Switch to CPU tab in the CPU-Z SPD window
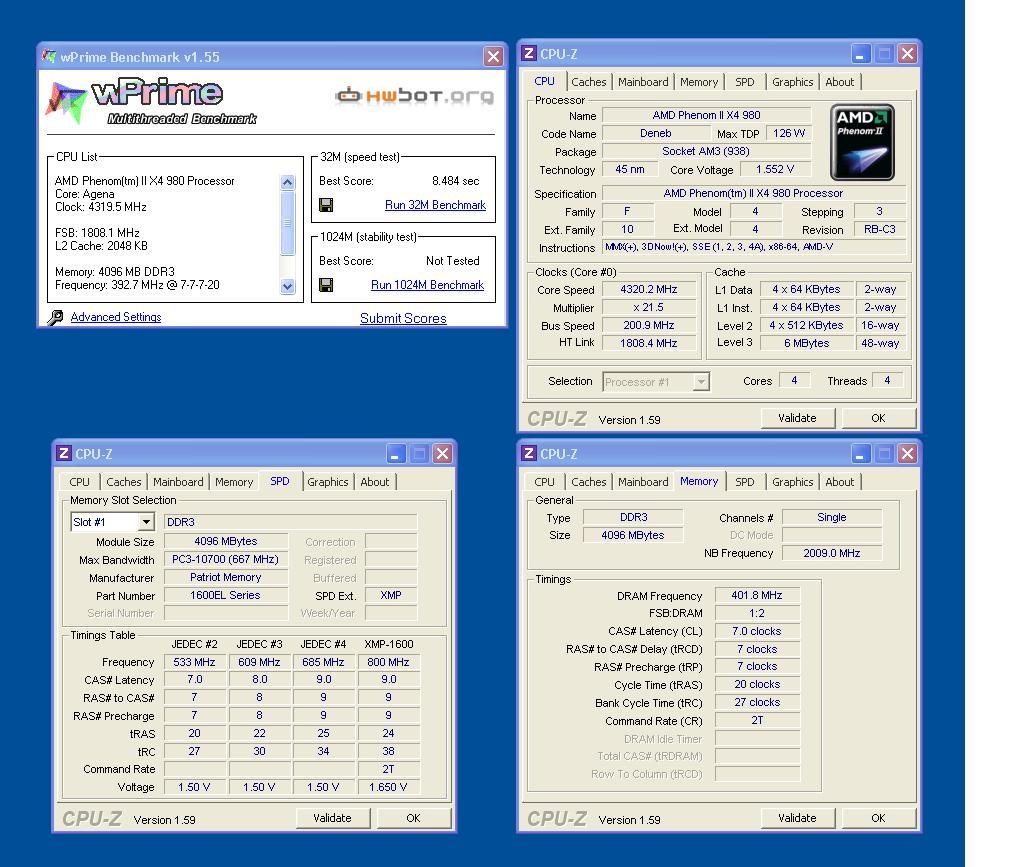 tap(79, 482)
